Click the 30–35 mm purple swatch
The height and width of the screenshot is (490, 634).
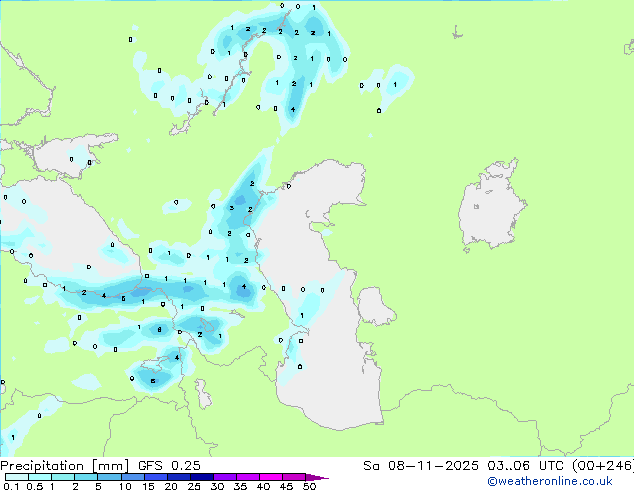(x=225, y=477)
